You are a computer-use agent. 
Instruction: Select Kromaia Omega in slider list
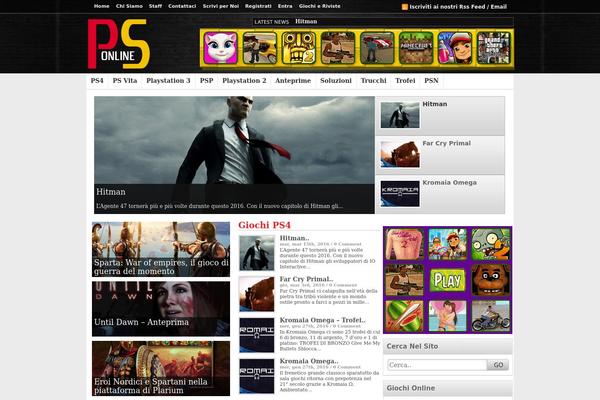[x=440, y=194]
